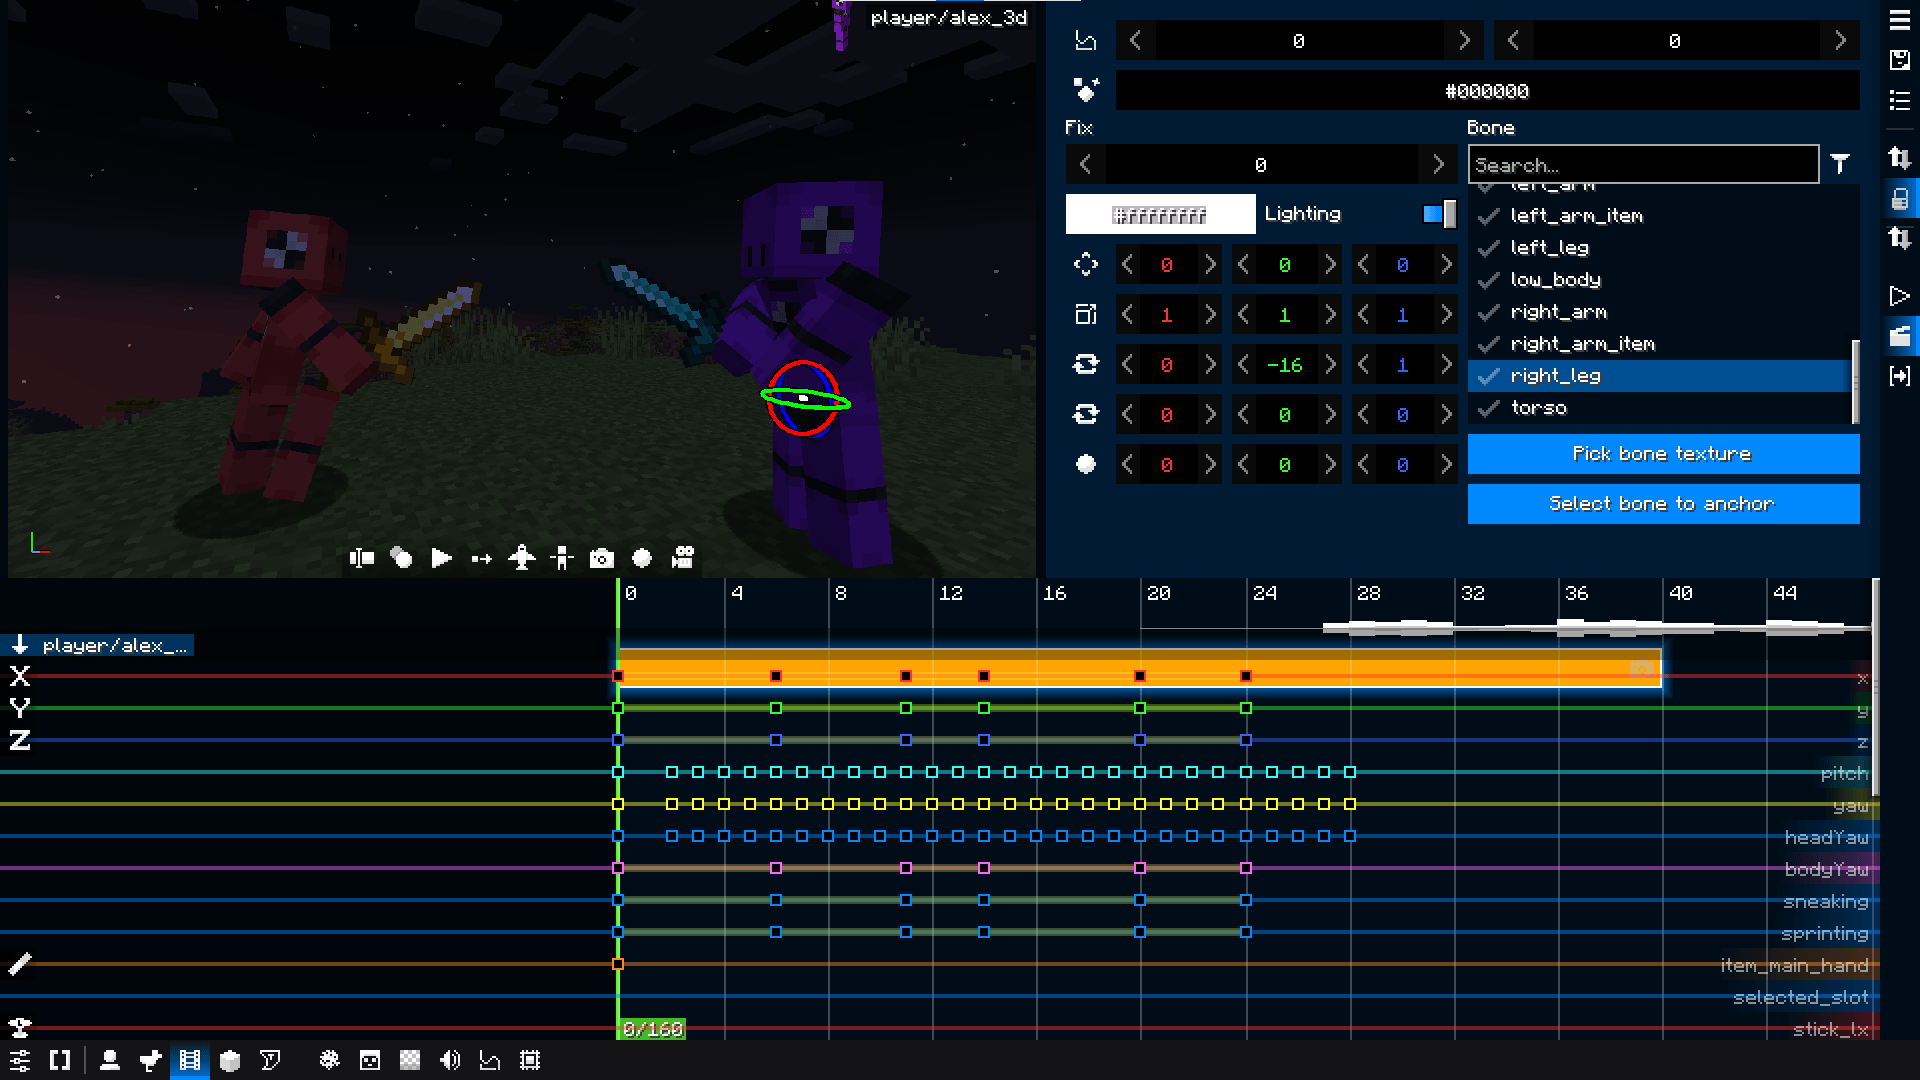1920x1080 pixels.
Task: Click the 0/160 playhead marker
Action: [652, 1029]
